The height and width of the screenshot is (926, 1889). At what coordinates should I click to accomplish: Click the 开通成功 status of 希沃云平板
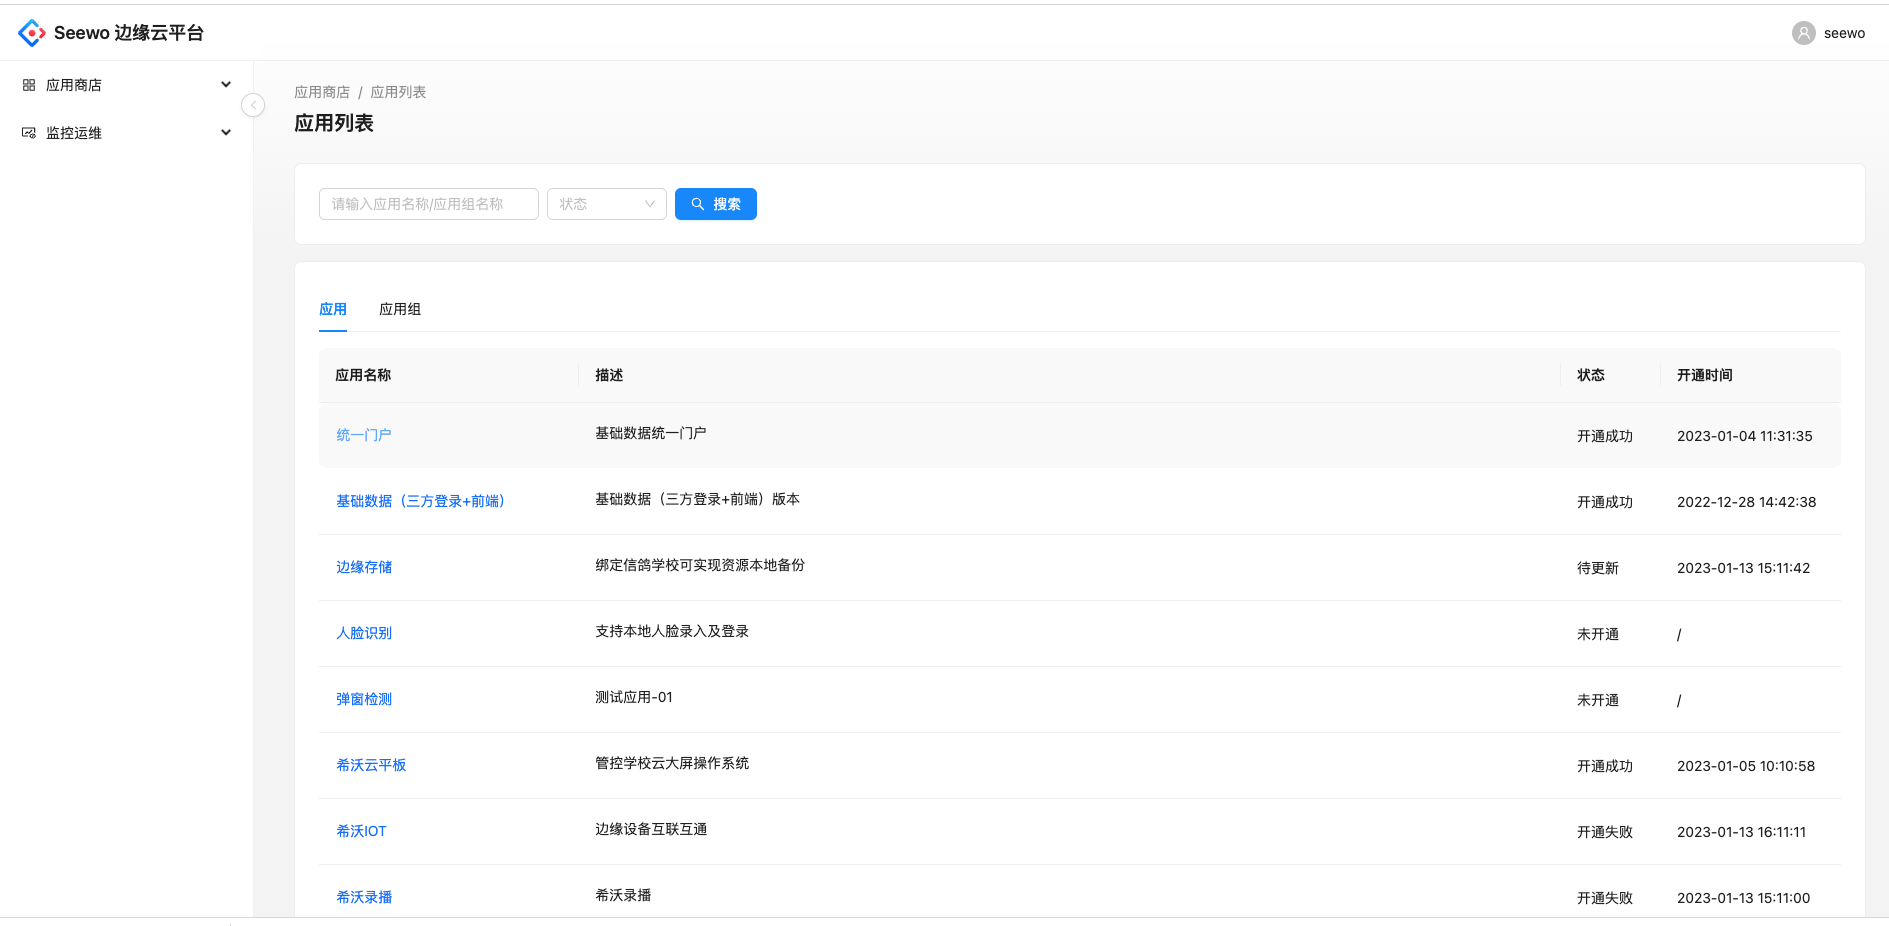(1605, 766)
